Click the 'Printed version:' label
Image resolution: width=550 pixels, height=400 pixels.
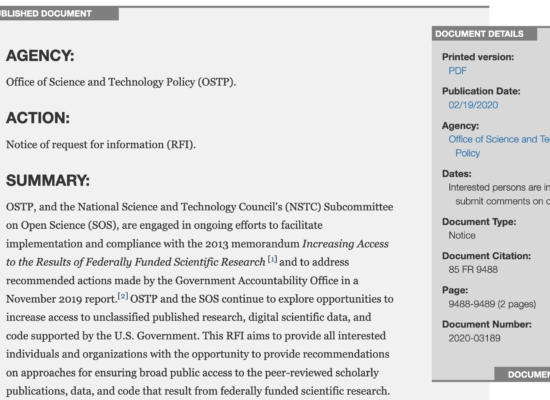pos(478,57)
